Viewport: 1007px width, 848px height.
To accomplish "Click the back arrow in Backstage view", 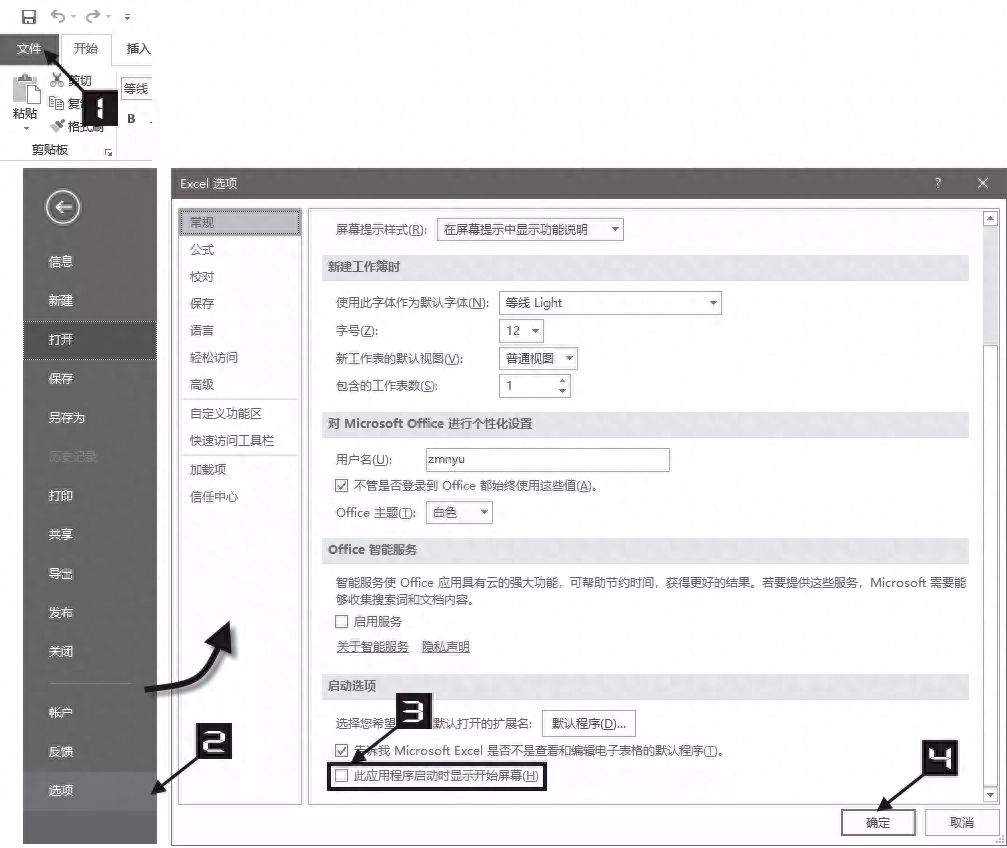I will (x=63, y=208).
